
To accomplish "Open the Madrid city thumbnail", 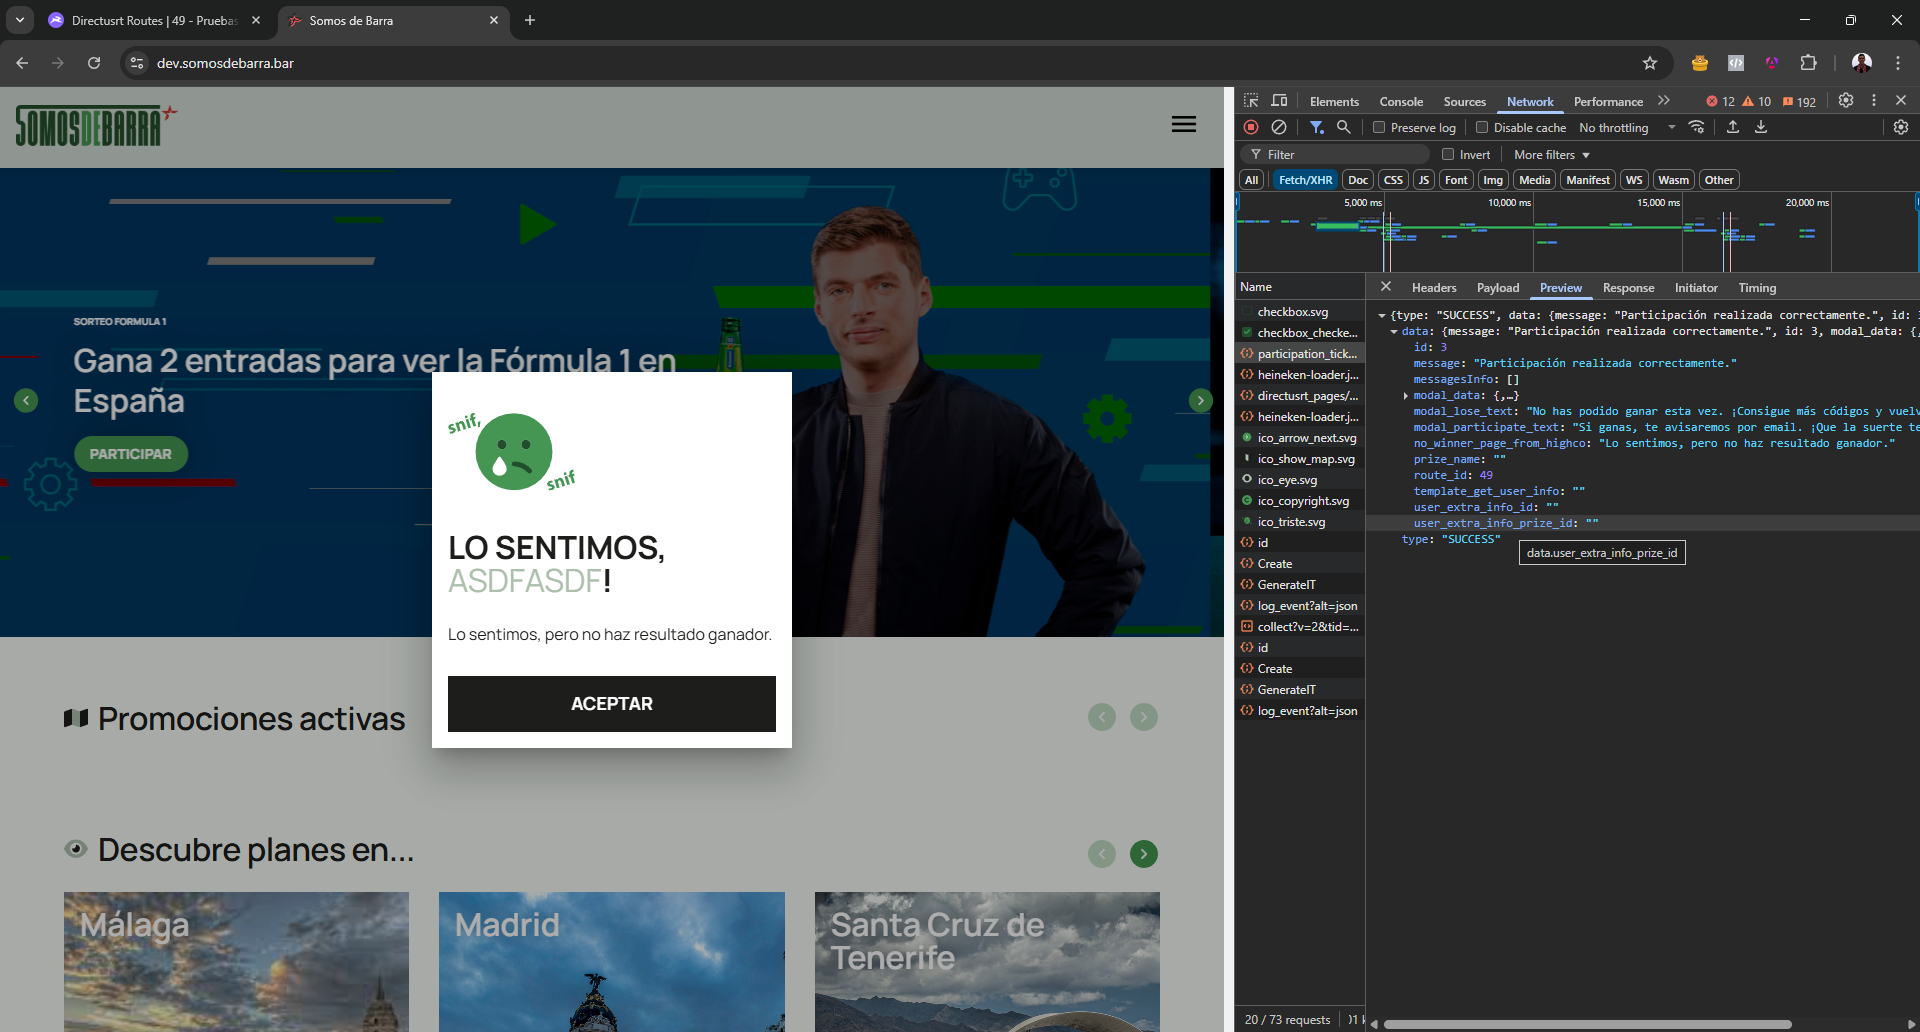I will point(612,962).
